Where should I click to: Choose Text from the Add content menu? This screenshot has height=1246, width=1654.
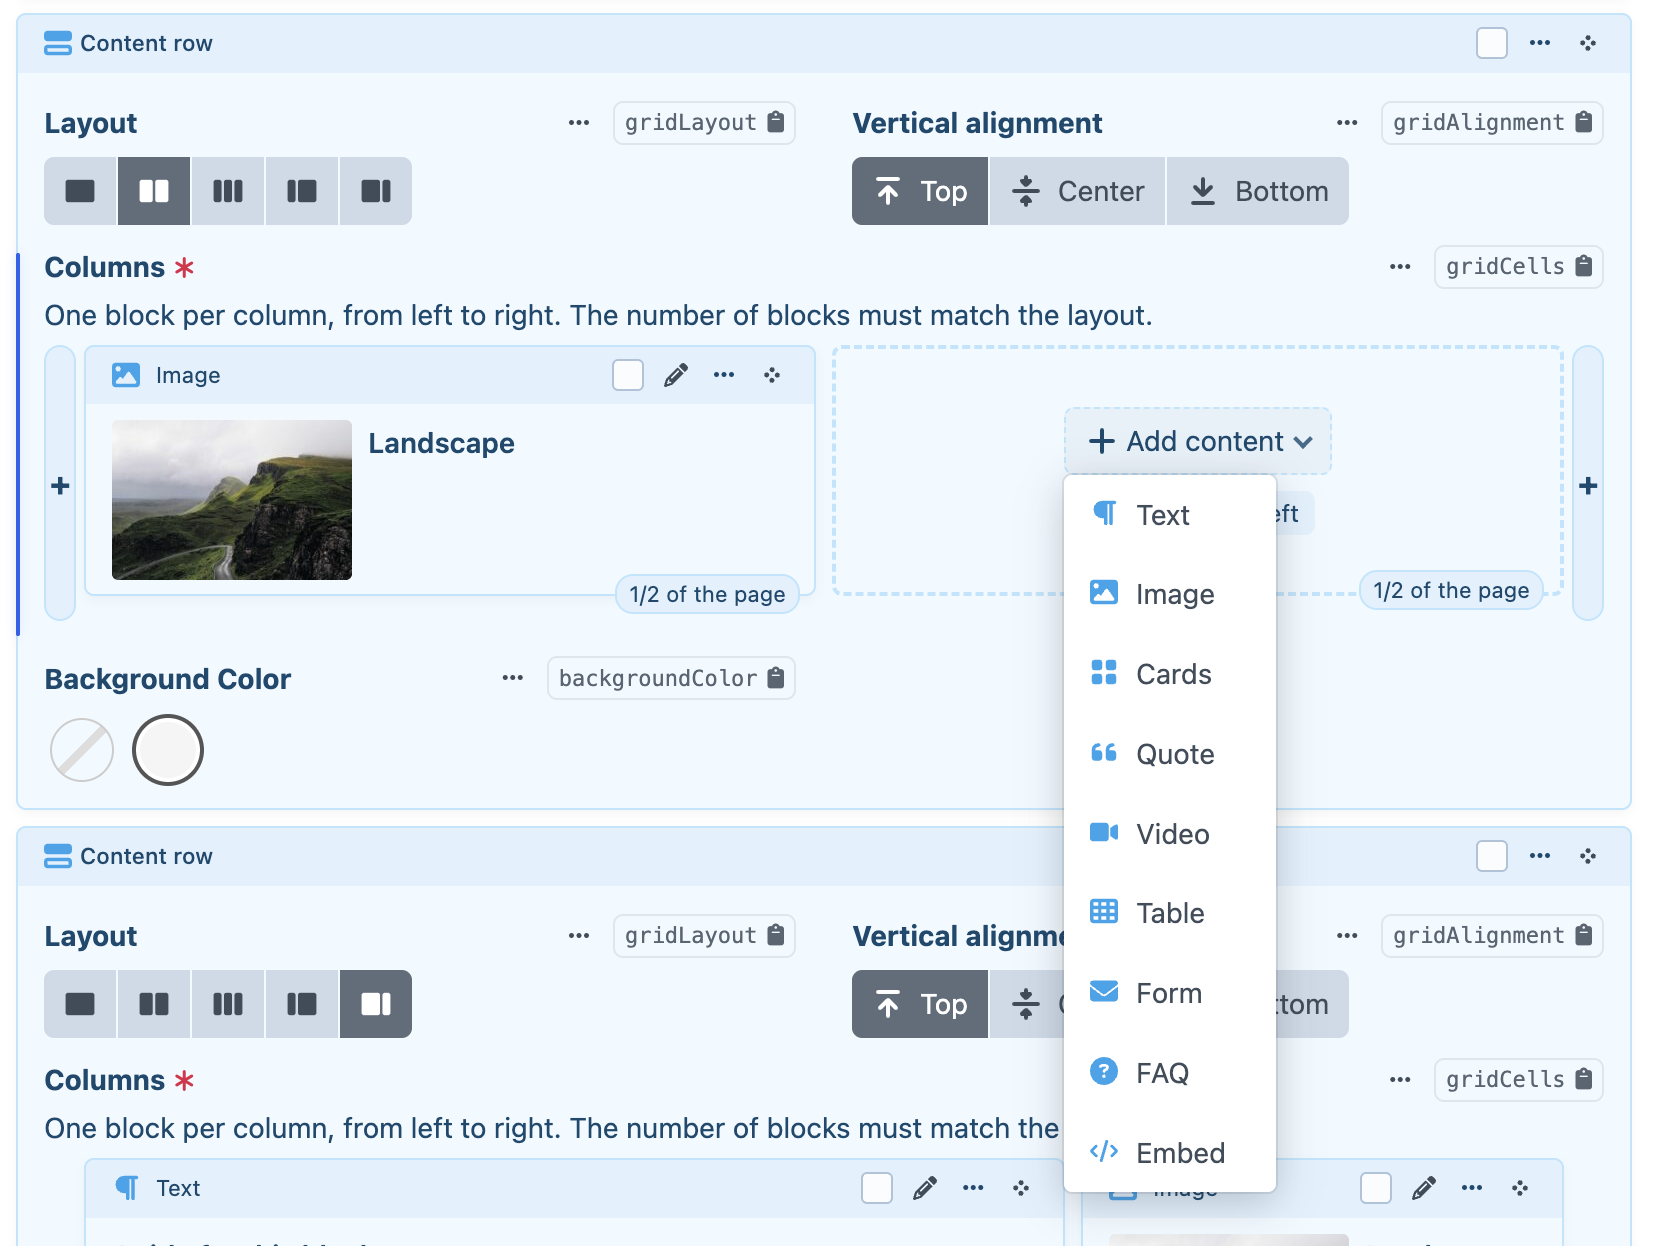tap(1170, 515)
